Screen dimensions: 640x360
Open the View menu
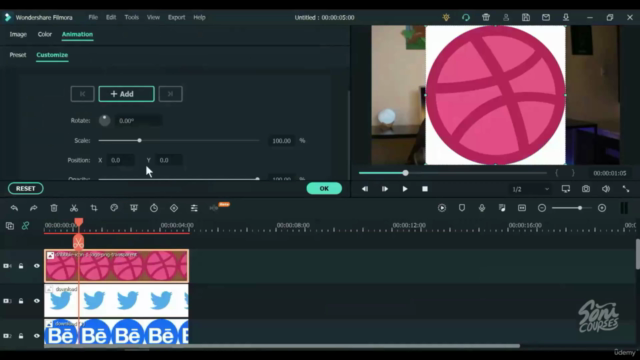click(153, 18)
